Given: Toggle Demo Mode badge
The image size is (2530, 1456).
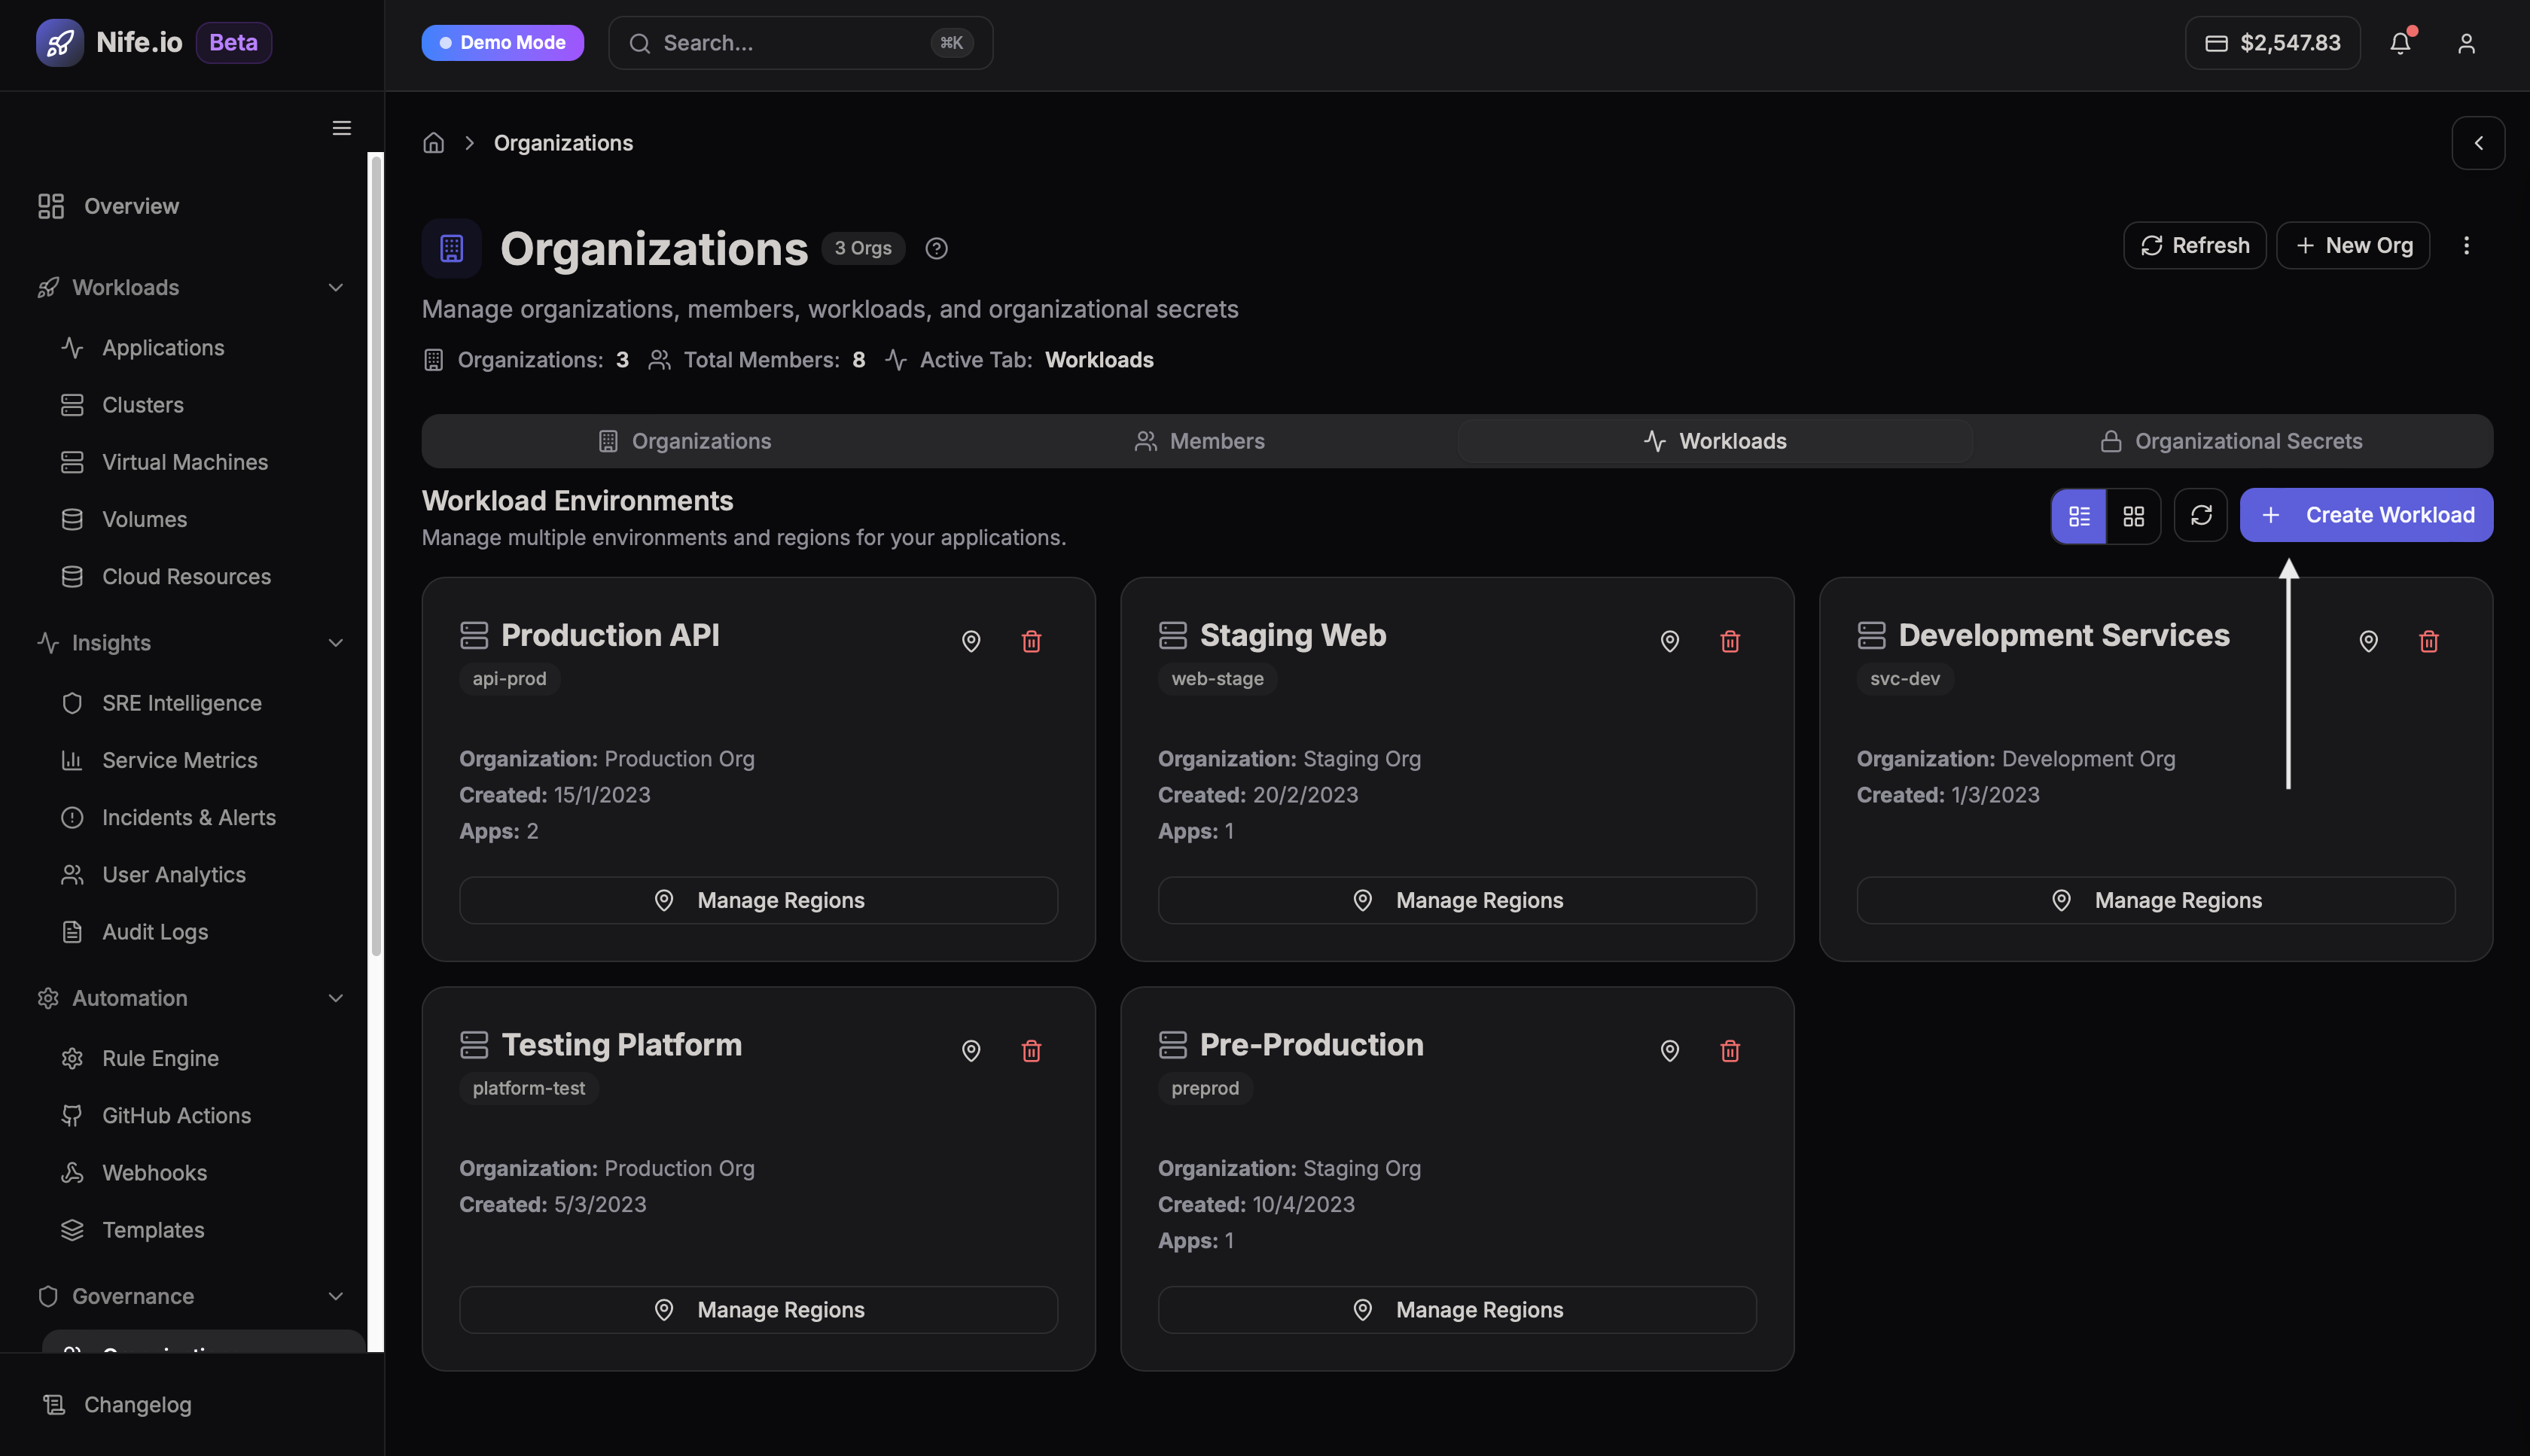Looking at the screenshot, I should click(x=502, y=43).
